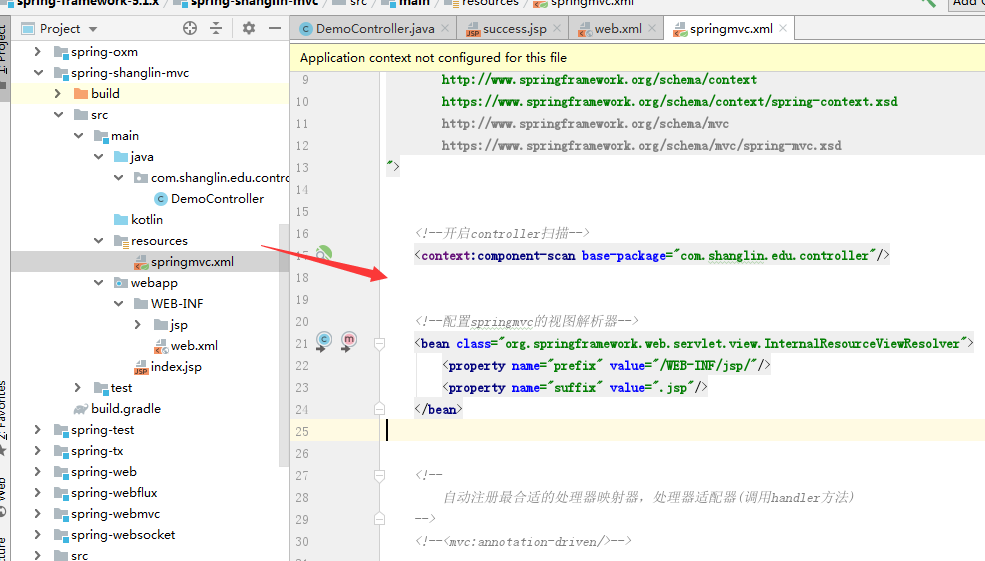Expand the build folder

pyautogui.click(x=58, y=94)
